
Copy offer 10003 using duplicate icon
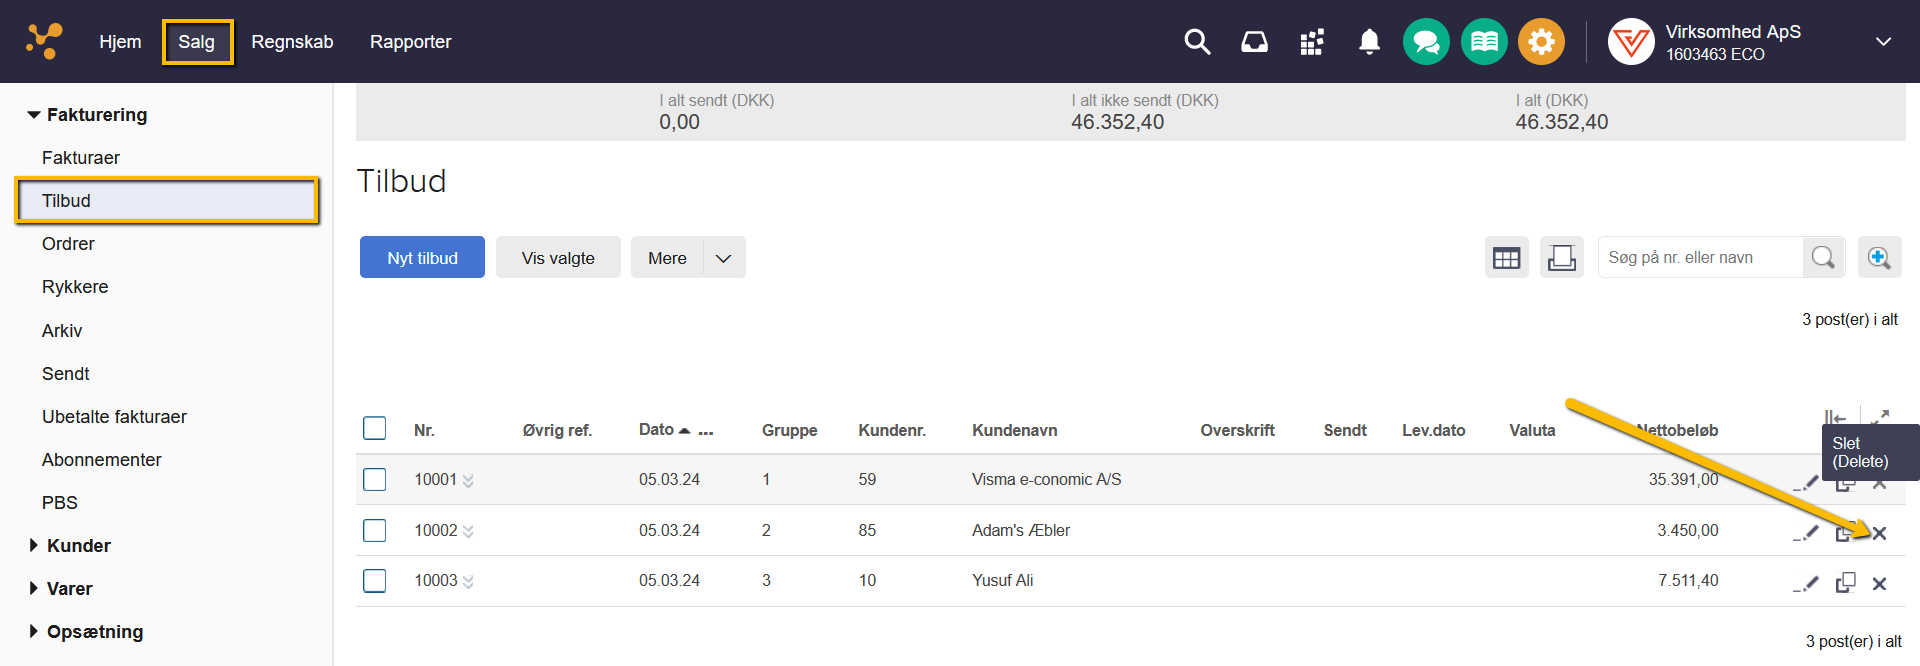(1845, 583)
